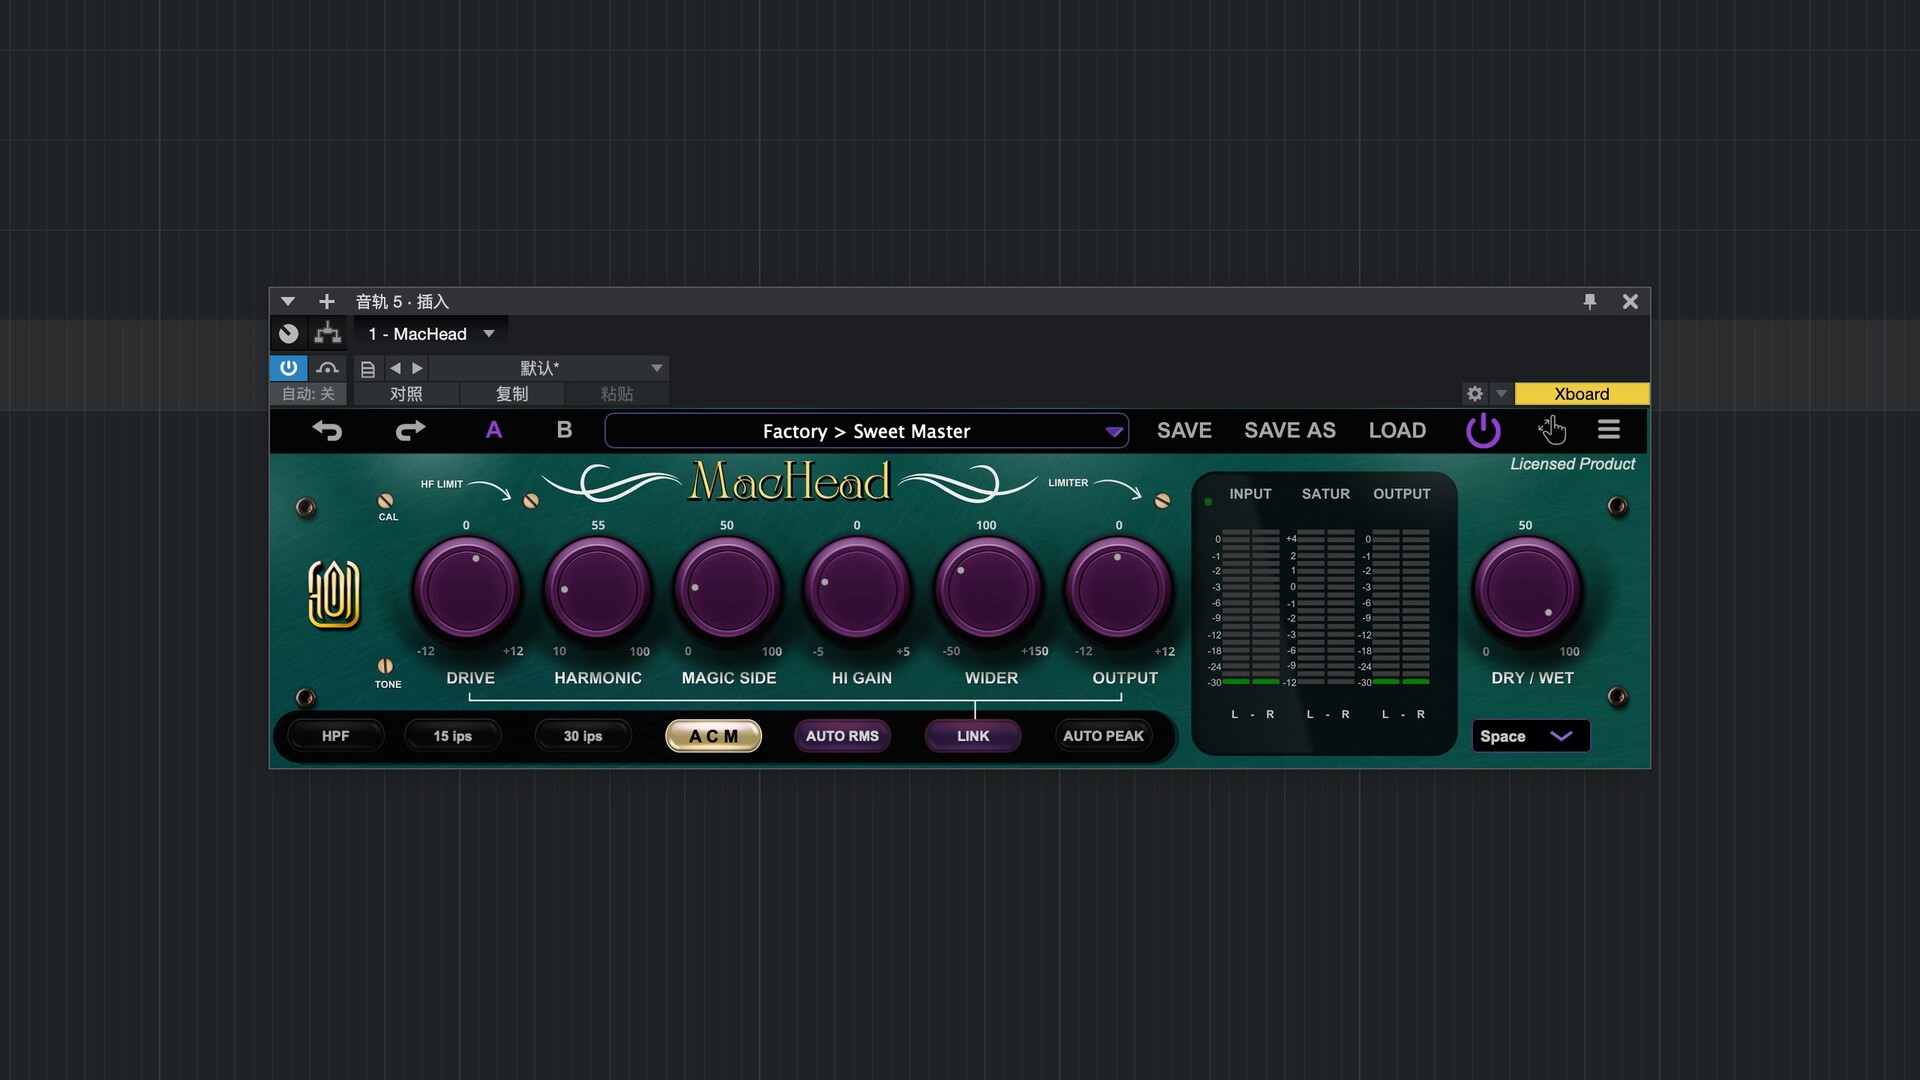Click the SAVE AS button

point(1289,430)
